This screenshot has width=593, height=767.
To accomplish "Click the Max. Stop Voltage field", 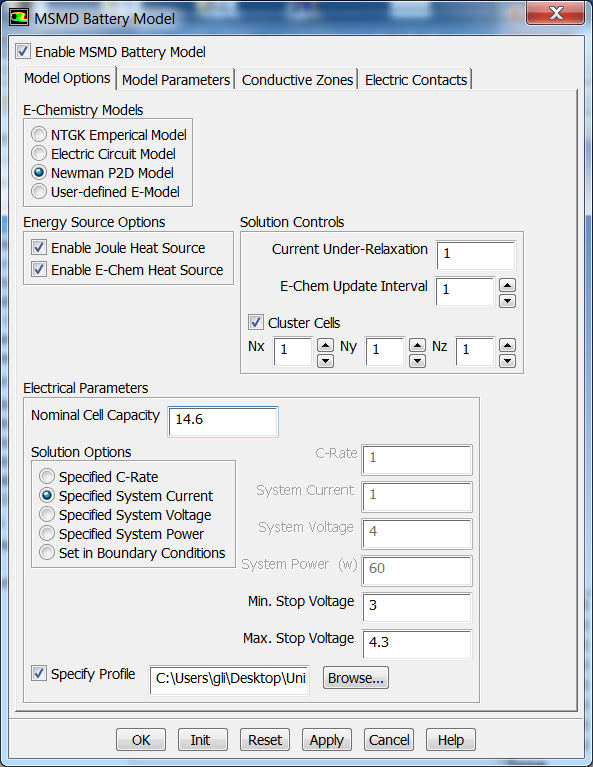I will coord(417,644).
